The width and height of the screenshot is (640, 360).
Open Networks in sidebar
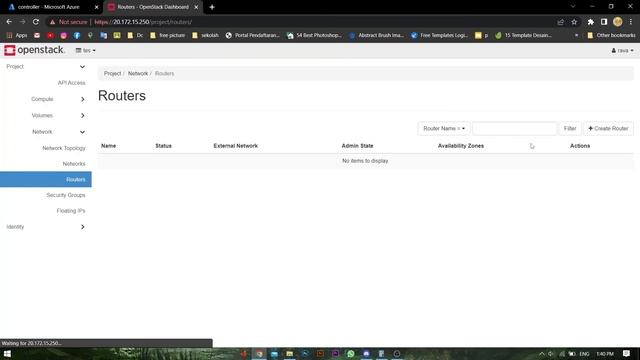click(x=74, y=164)
